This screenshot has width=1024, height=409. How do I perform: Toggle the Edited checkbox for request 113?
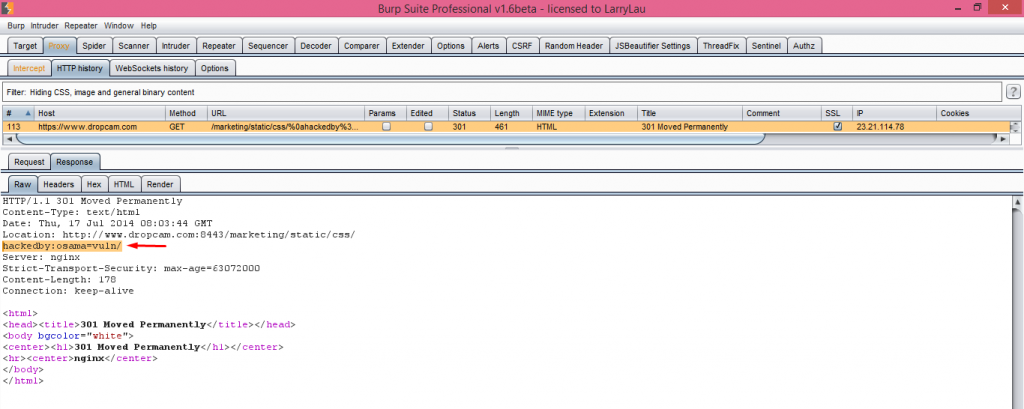(428, 127)
